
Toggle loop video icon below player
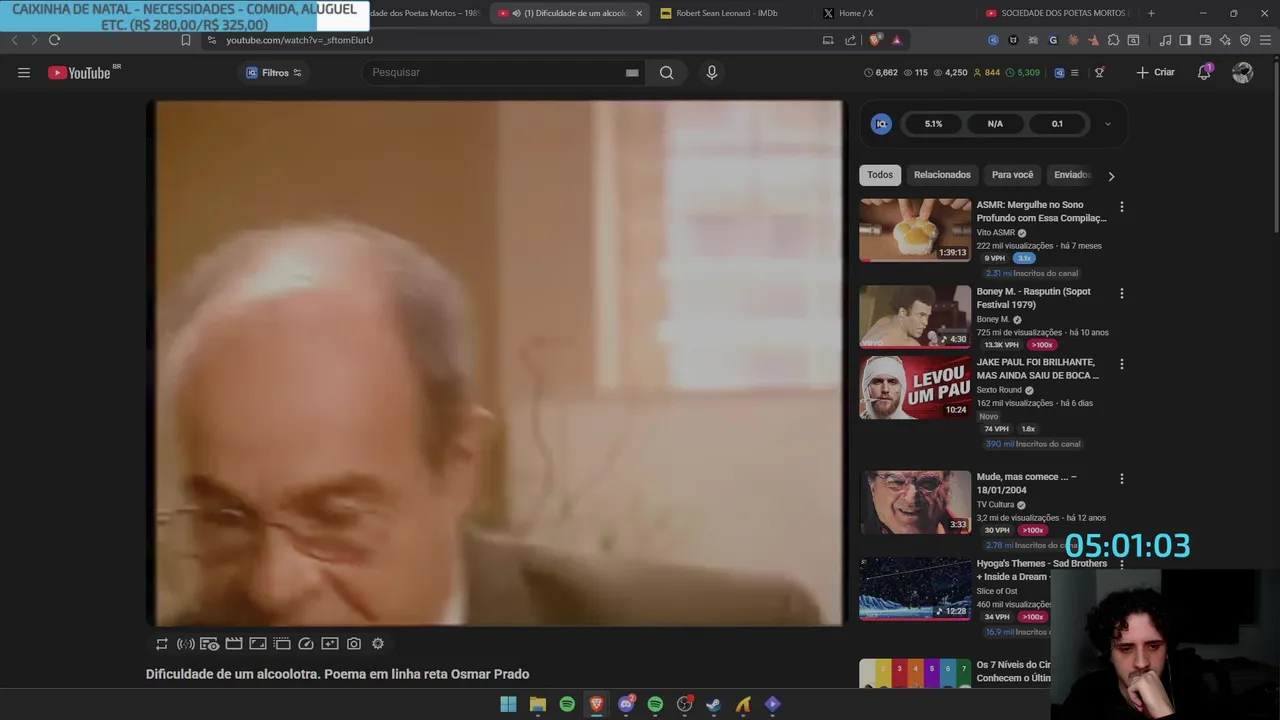coord(162,644)
